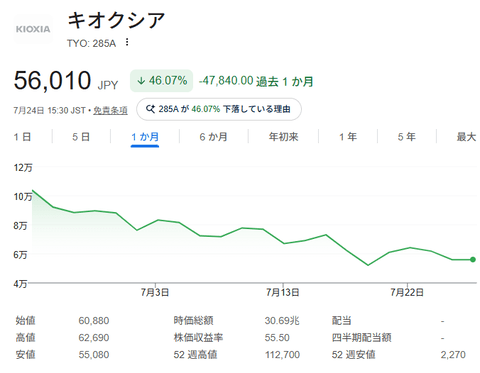Switch to the 6か月 range tab
The height and width of the screenshot is (373, 480).
(x=213, y=137)
